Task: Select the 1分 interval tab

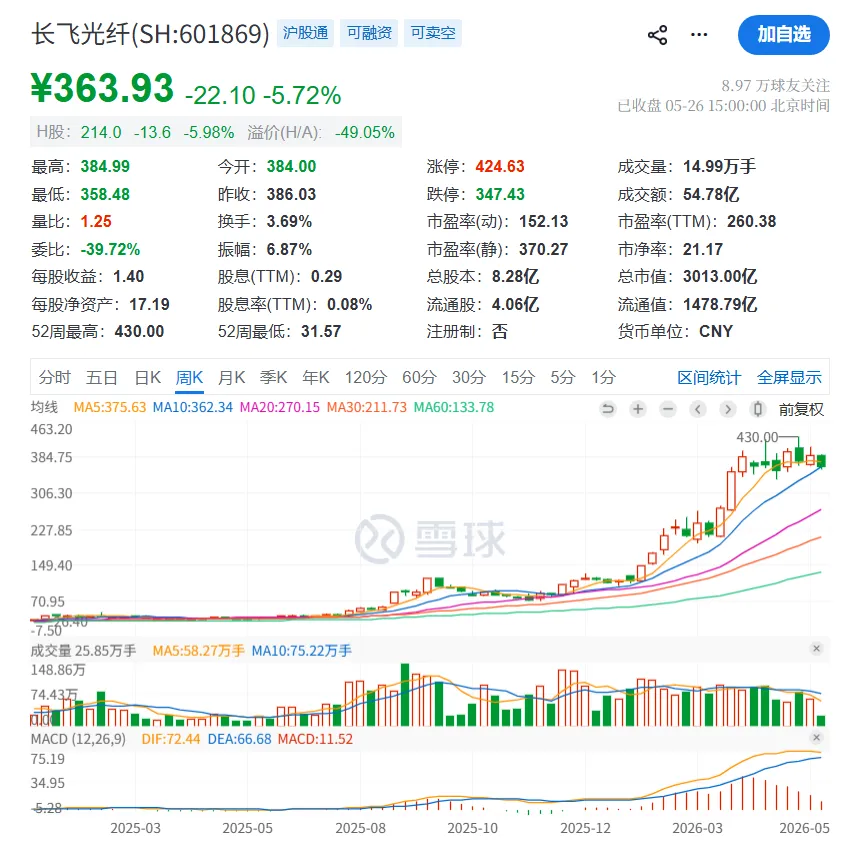Action: [x=603, y=377]
